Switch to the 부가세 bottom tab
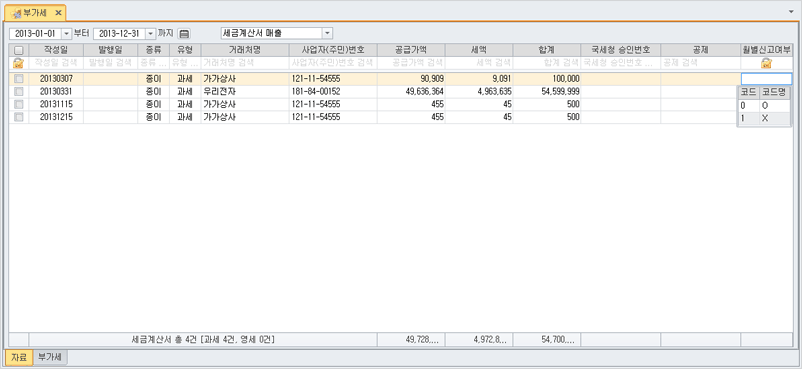The width and height of the screenshot is (802, 369). click(50, 357)
